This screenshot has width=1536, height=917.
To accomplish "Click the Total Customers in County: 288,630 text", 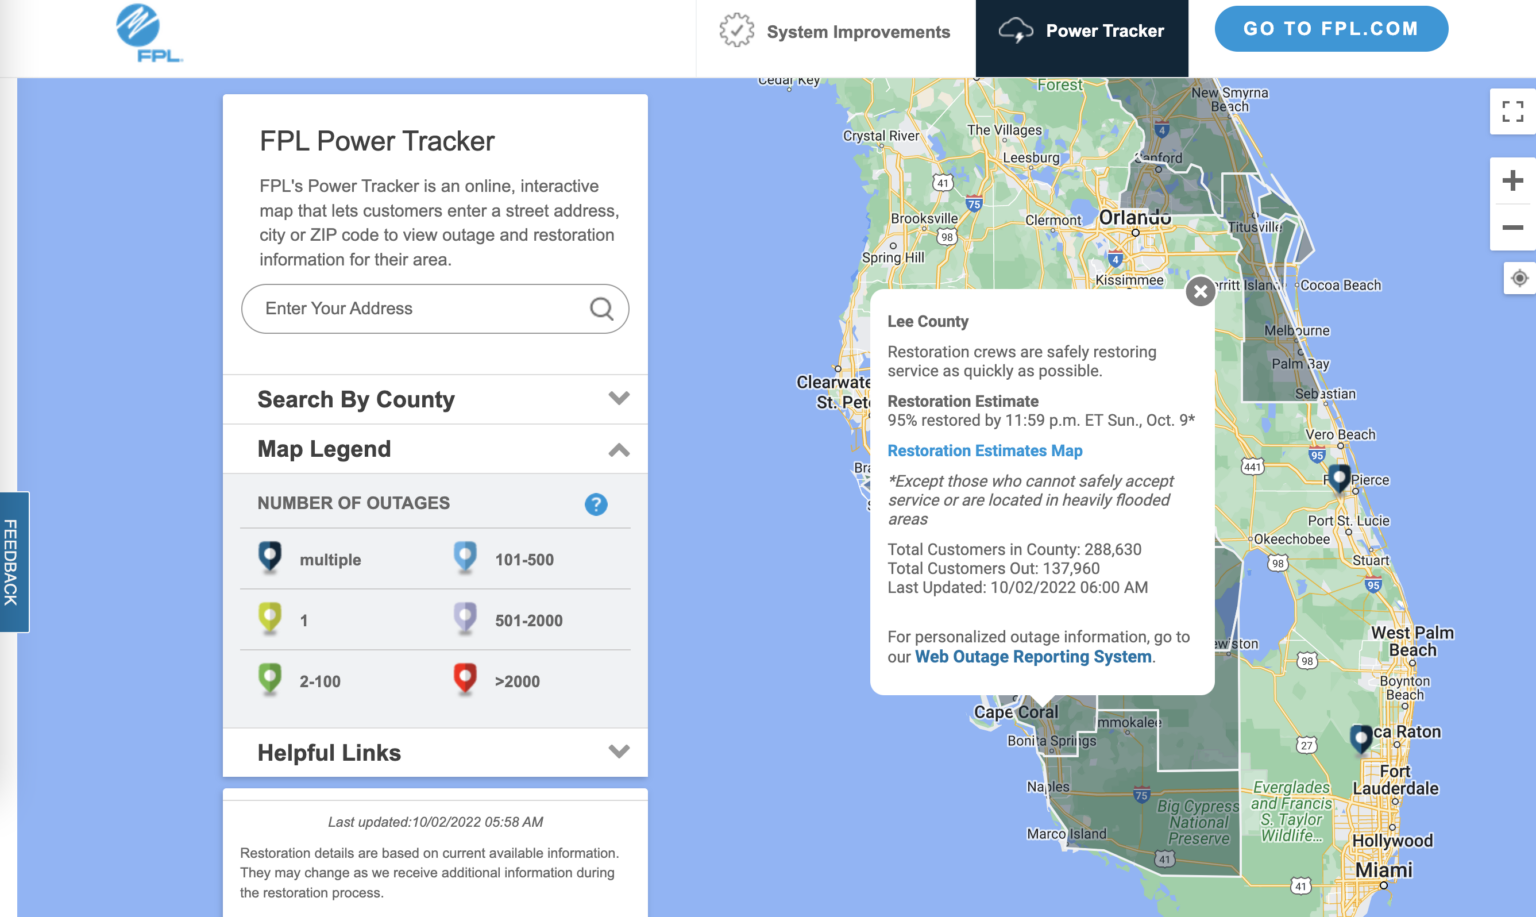I will [1014, 550].
